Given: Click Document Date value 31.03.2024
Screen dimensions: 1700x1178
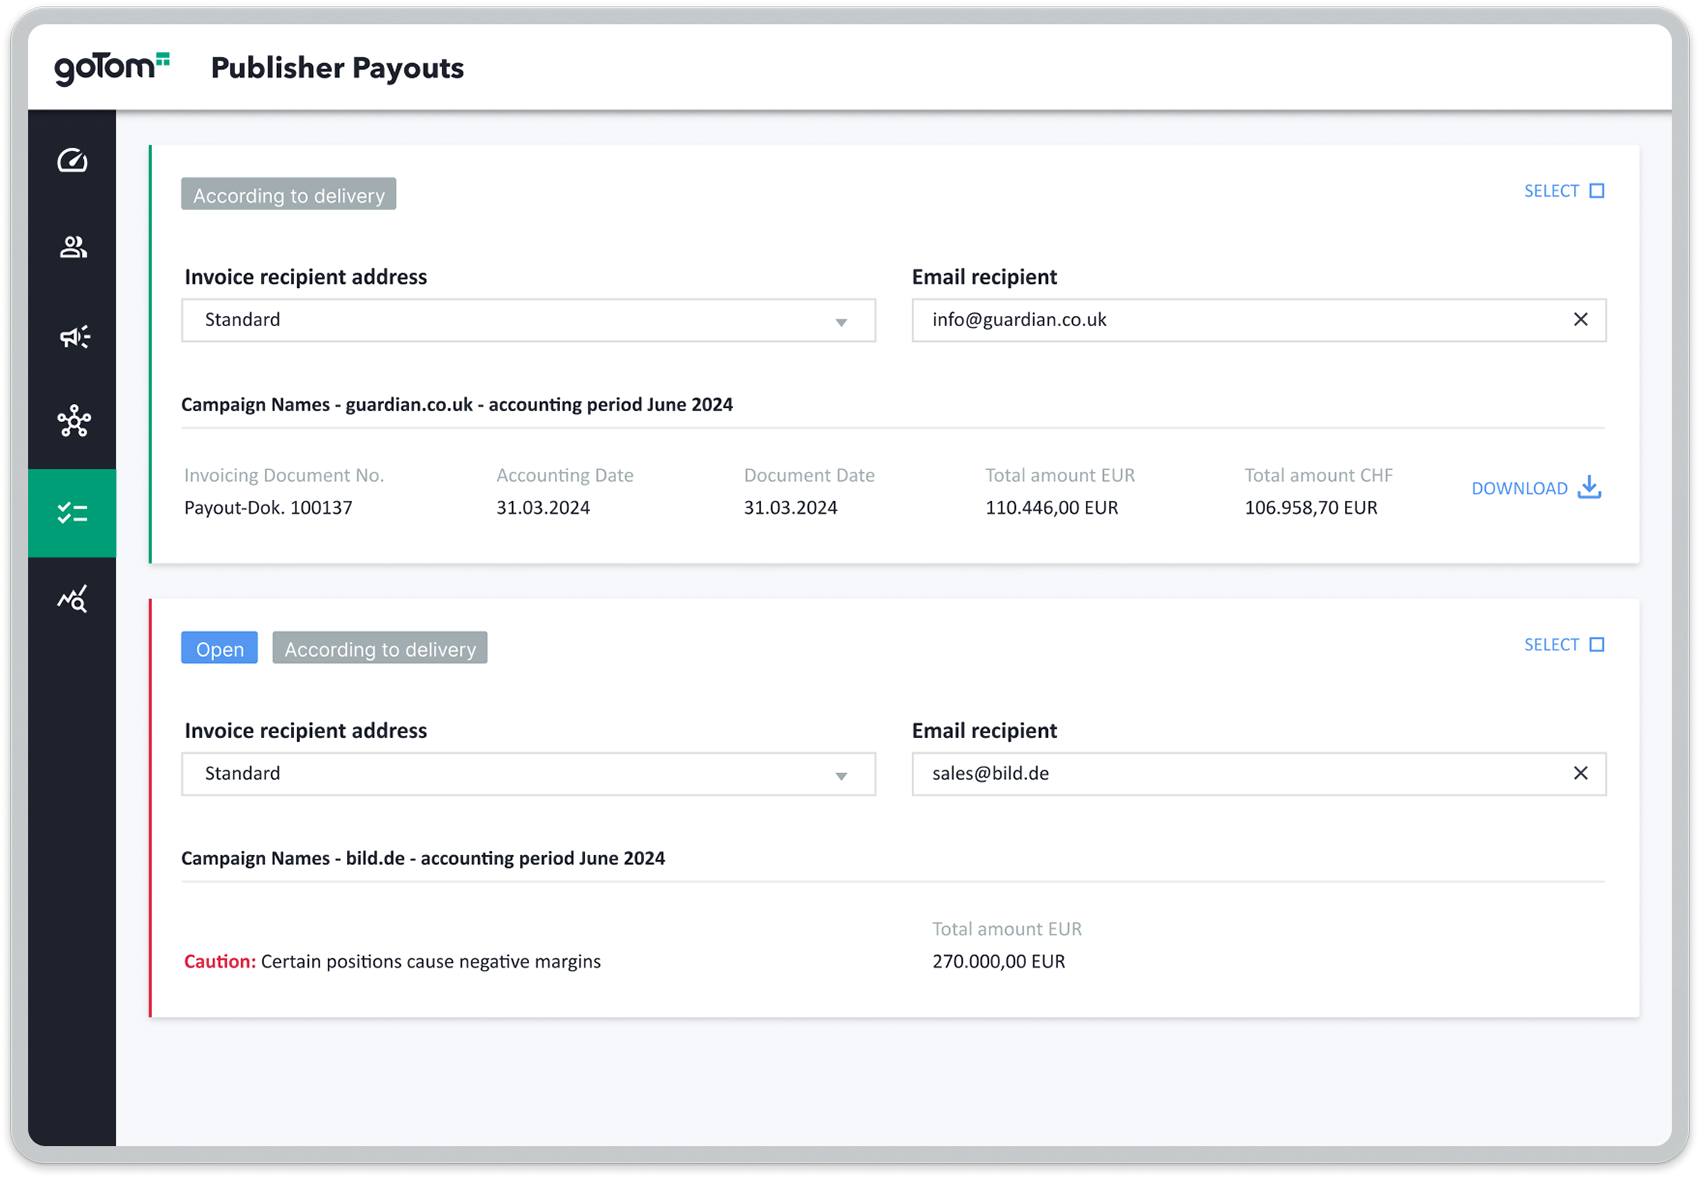Looking at the screenshot, I should pyautogui.click(x=790, y=508).
